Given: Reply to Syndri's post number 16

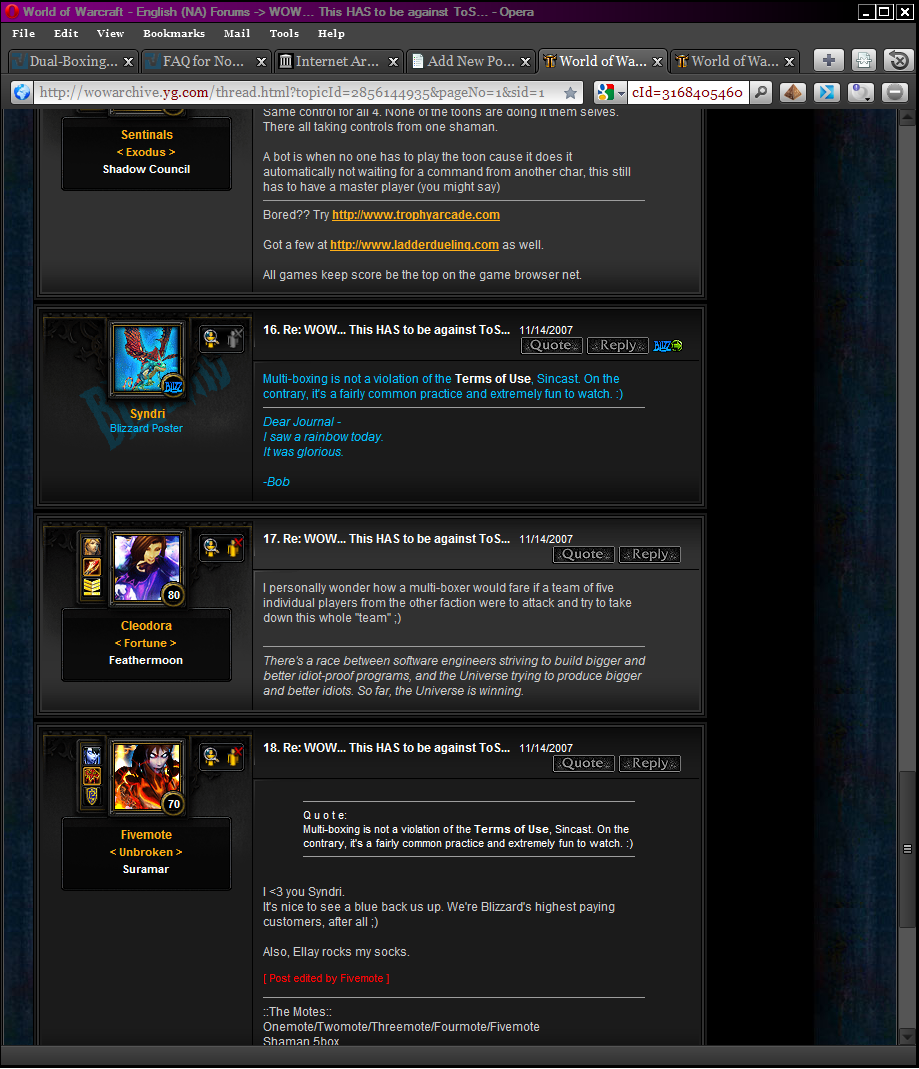Looking at the screenshot, I should pyautogui.click(x=618, y=346).
